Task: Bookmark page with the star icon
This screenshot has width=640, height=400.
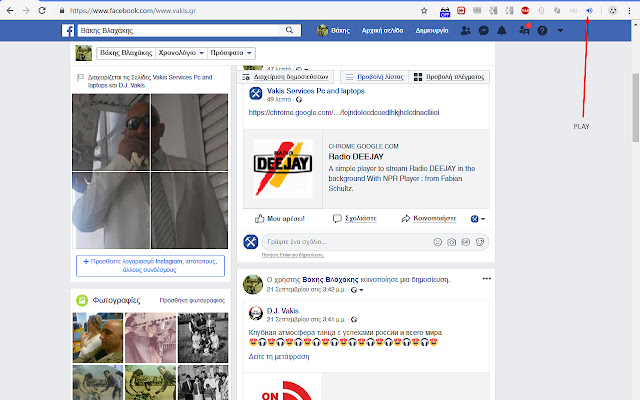Action: [x=424, y=11]
